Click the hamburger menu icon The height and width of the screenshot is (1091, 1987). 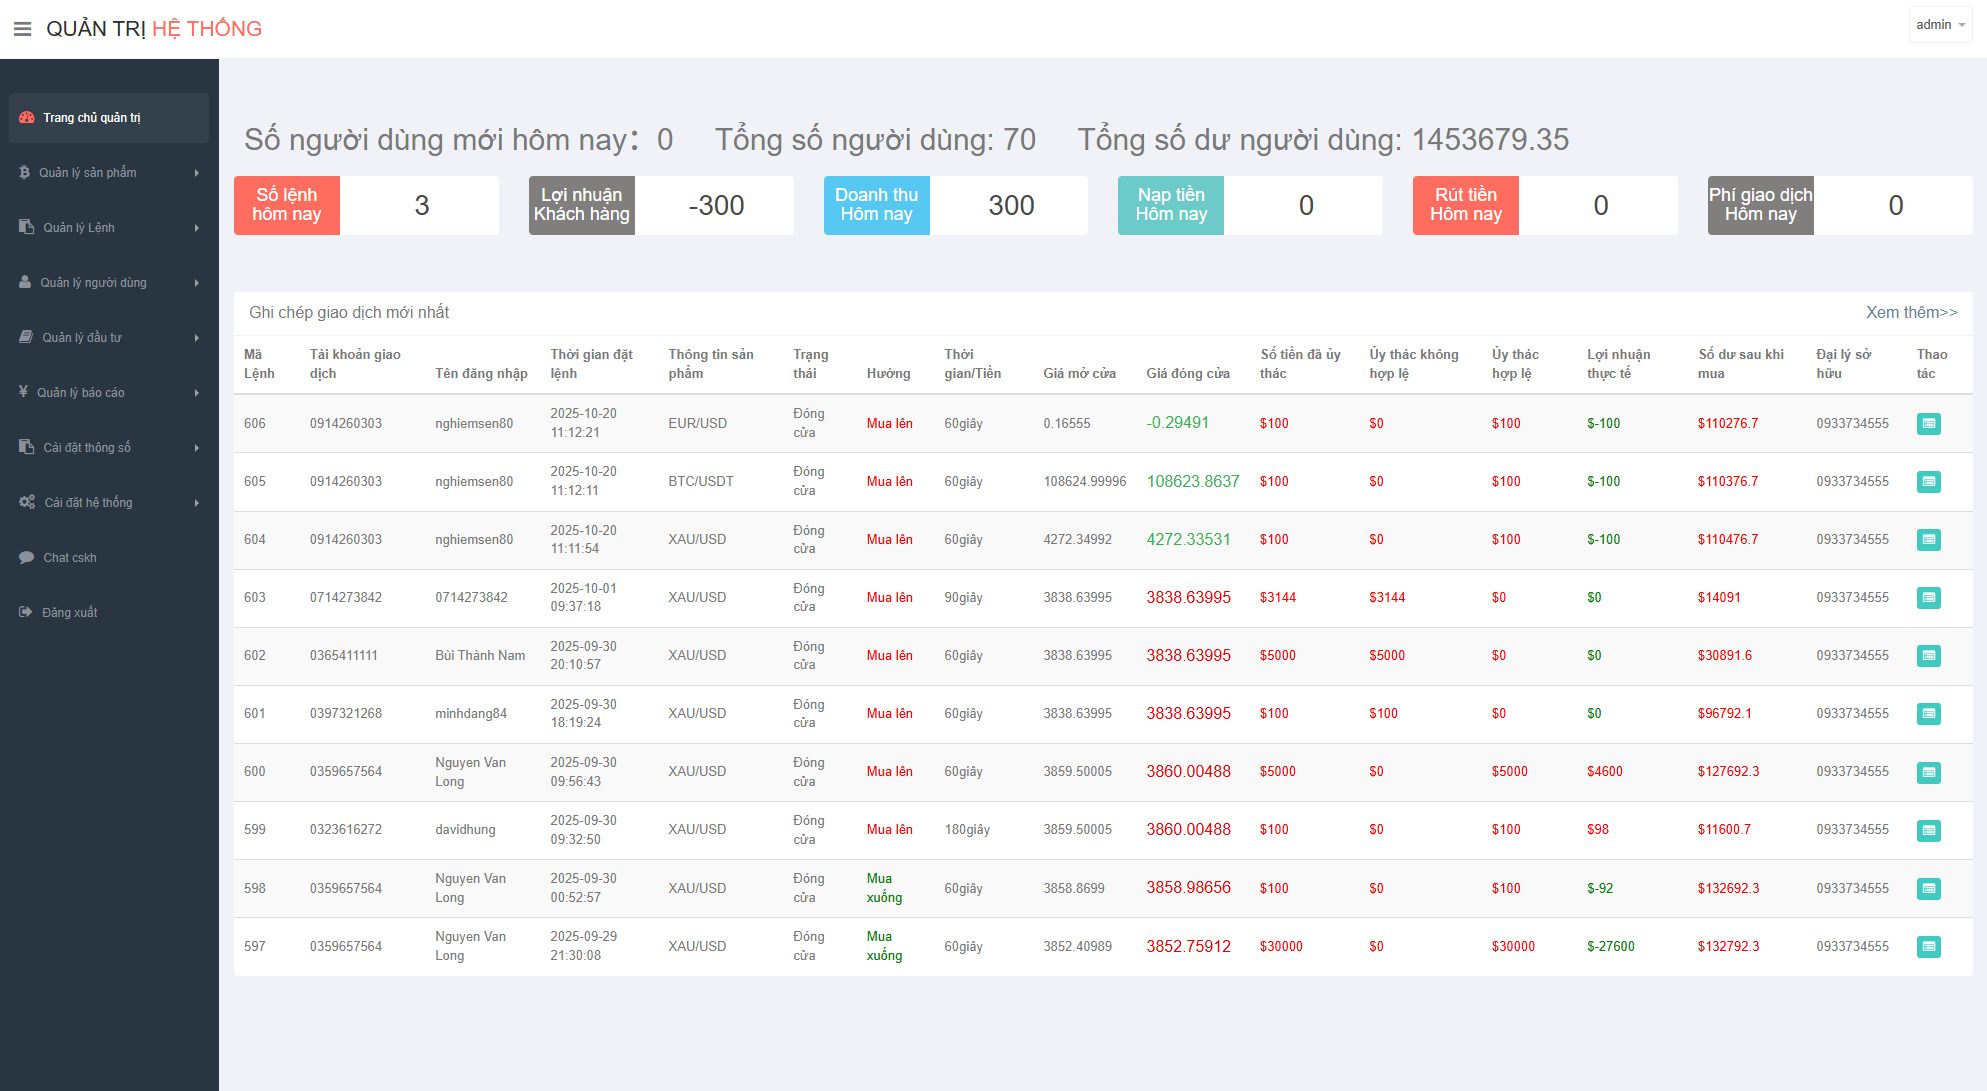(x=22, y=29)
